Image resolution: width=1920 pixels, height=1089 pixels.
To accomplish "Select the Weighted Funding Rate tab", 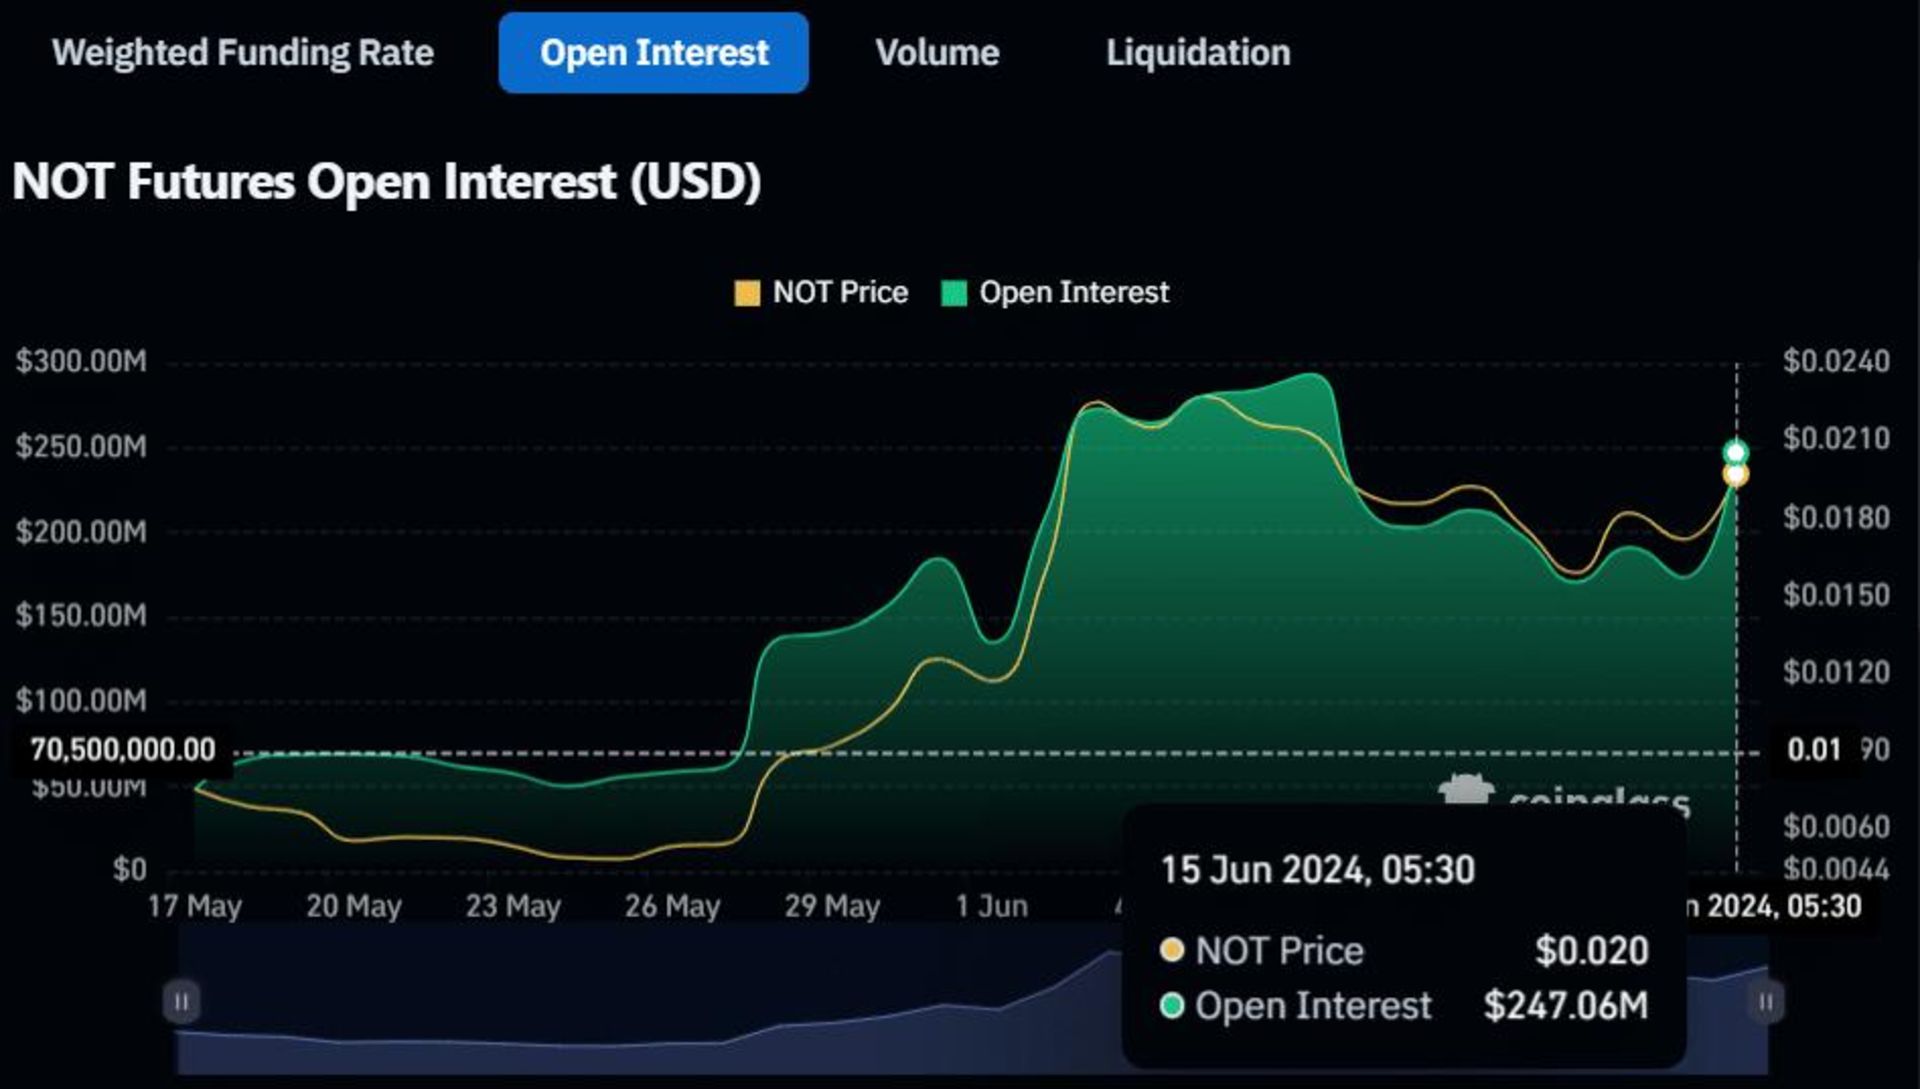I will (x=244, y=53).
